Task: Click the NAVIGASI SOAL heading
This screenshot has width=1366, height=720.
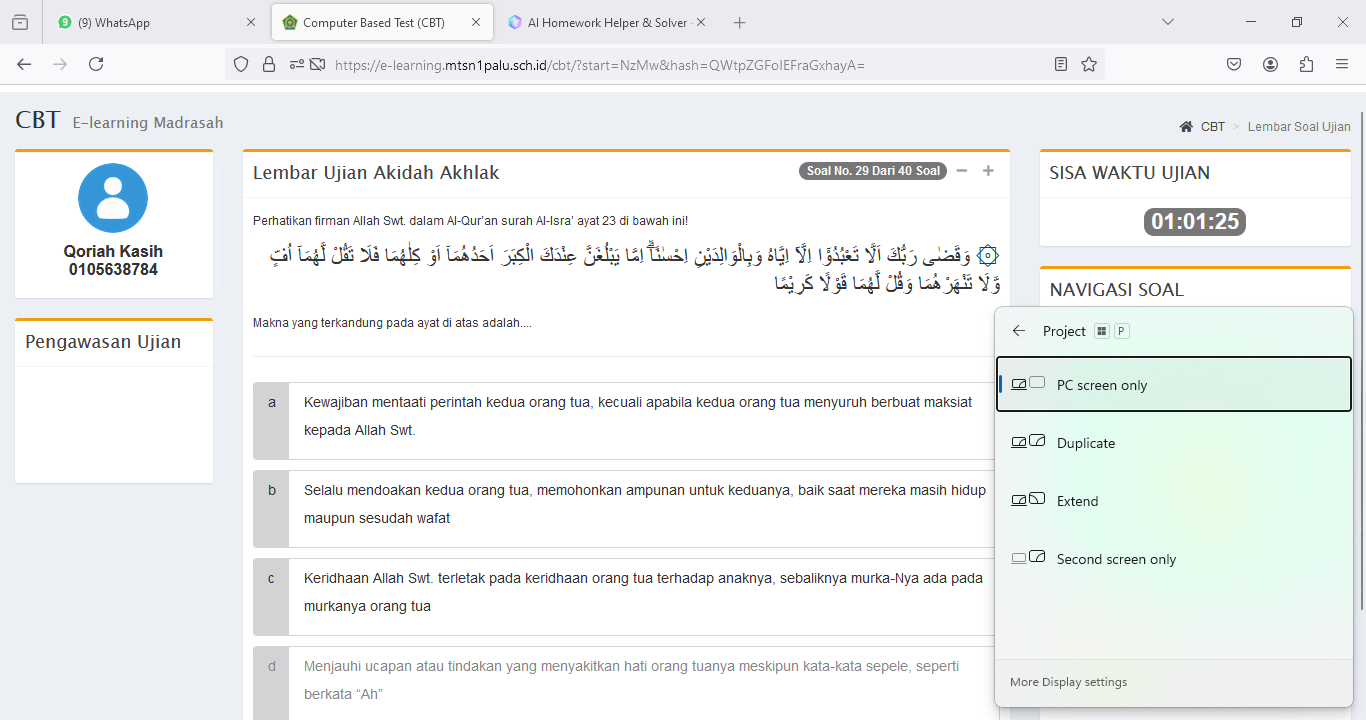Action: point(1116,290)
